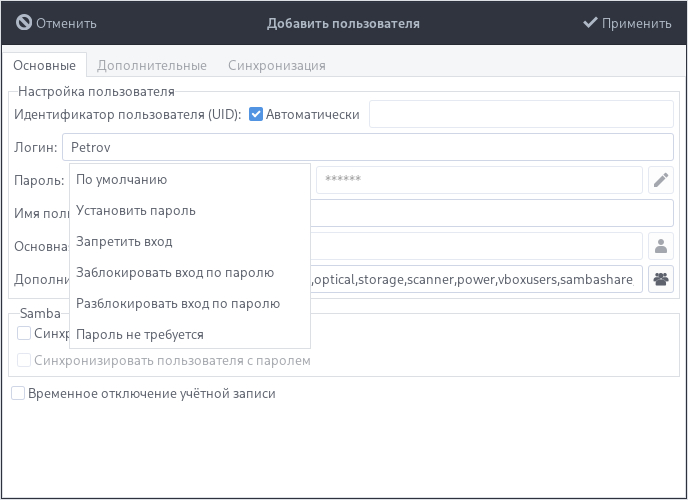
Task: Click the Логин field containing Petrov
Action: (367, 147)
